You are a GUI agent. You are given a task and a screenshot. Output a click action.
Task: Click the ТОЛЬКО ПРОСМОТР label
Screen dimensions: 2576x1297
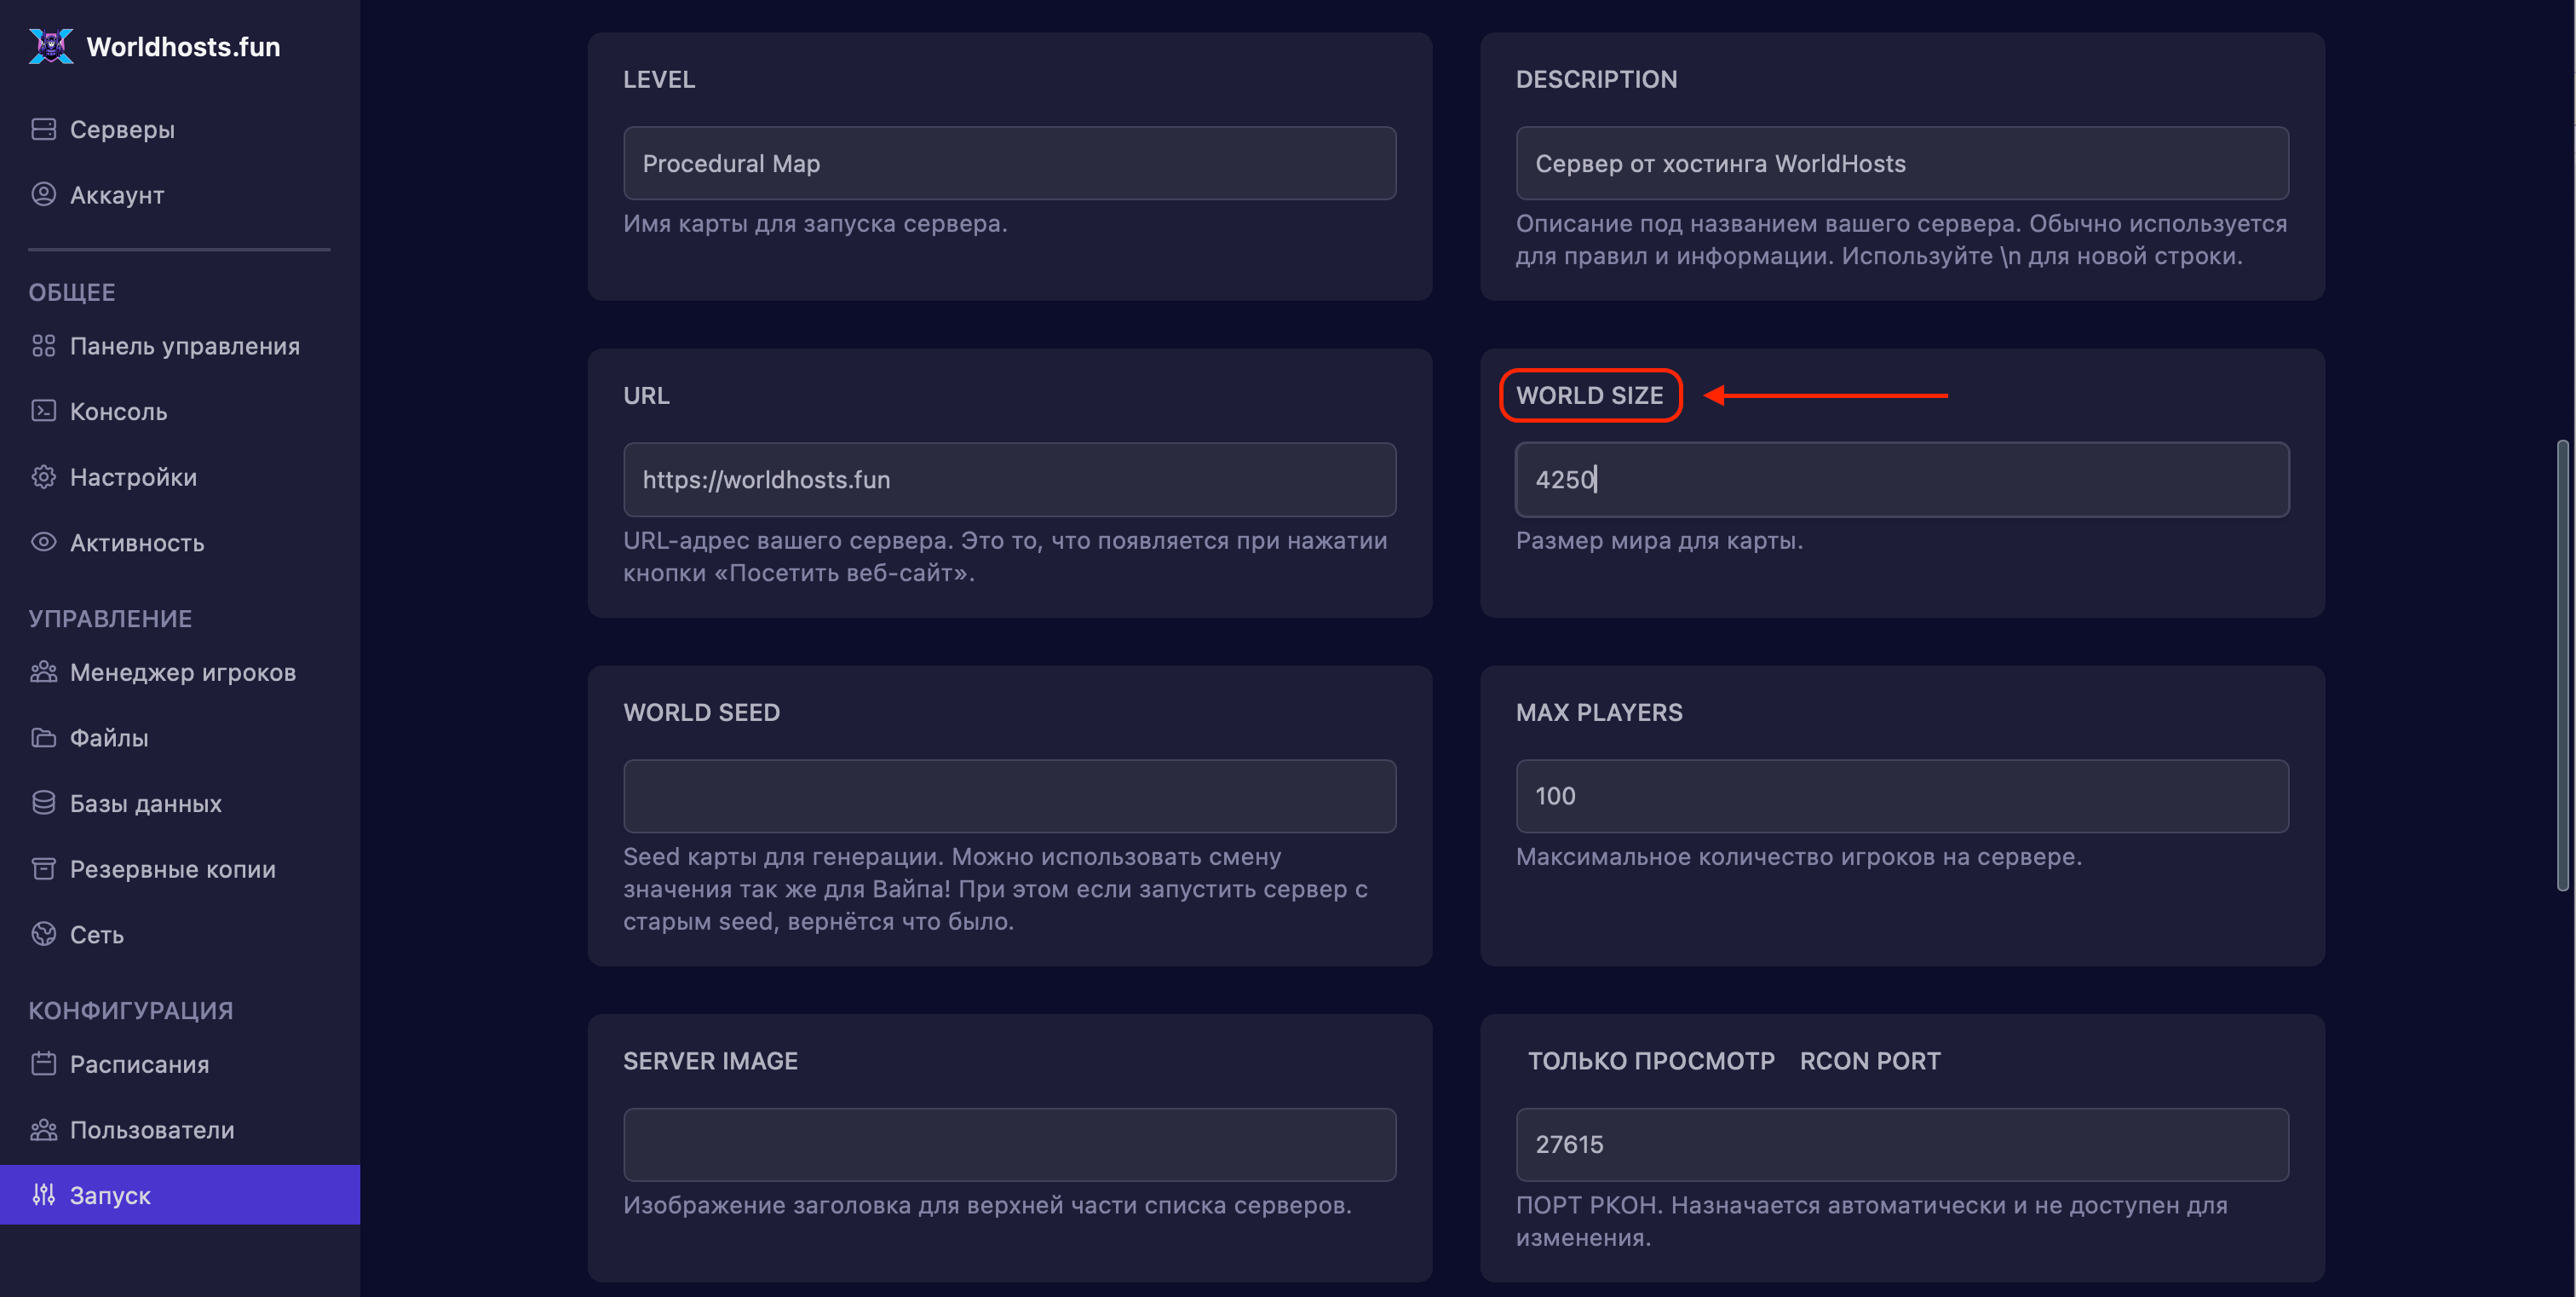pyautogui.click(x=1651, y=1061)
